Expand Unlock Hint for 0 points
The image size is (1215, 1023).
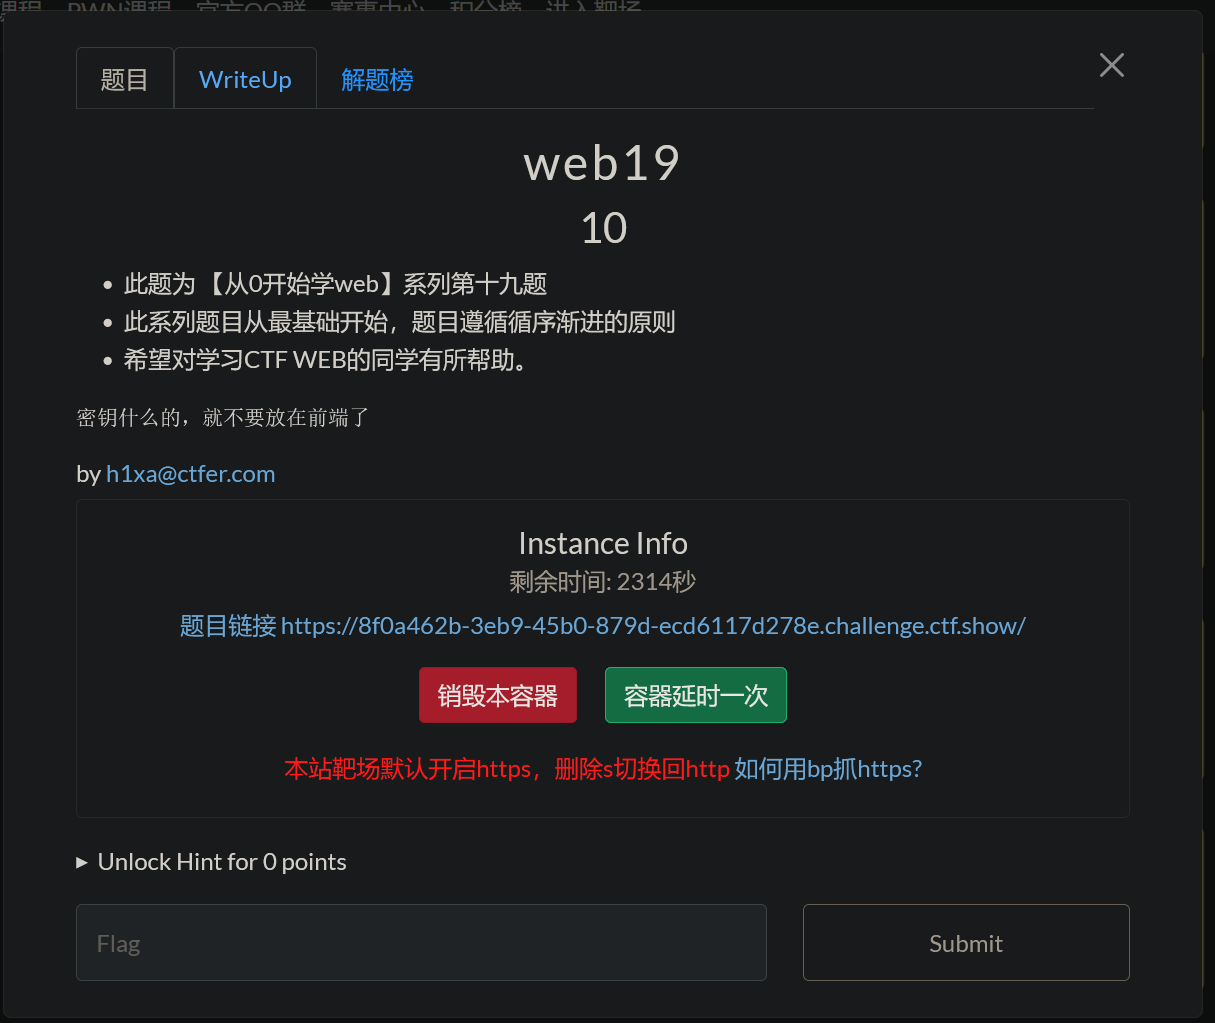point(212,862)
